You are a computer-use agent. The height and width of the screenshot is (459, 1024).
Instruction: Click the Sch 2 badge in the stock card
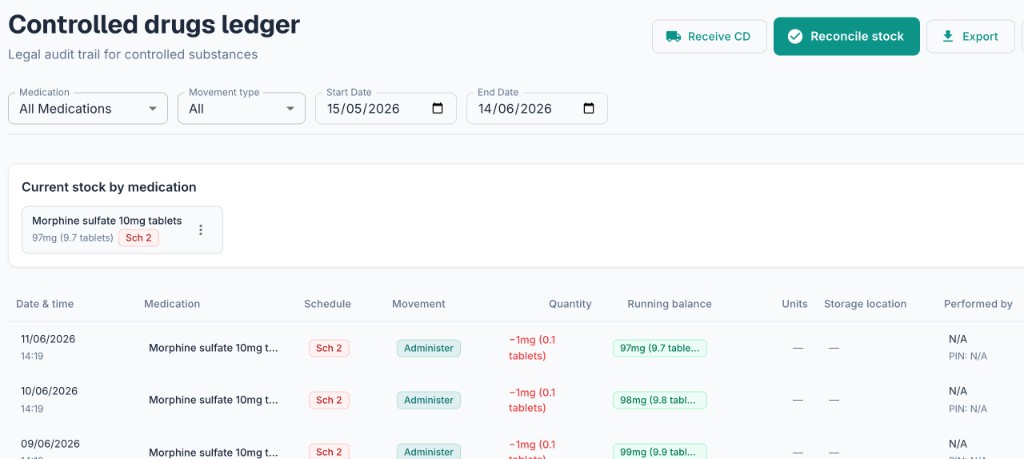click(x=138, y=238)
